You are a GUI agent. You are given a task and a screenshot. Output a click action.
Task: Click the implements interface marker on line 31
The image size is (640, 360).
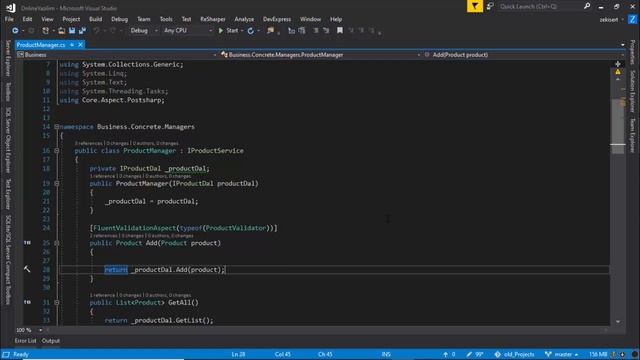(27, 302)
